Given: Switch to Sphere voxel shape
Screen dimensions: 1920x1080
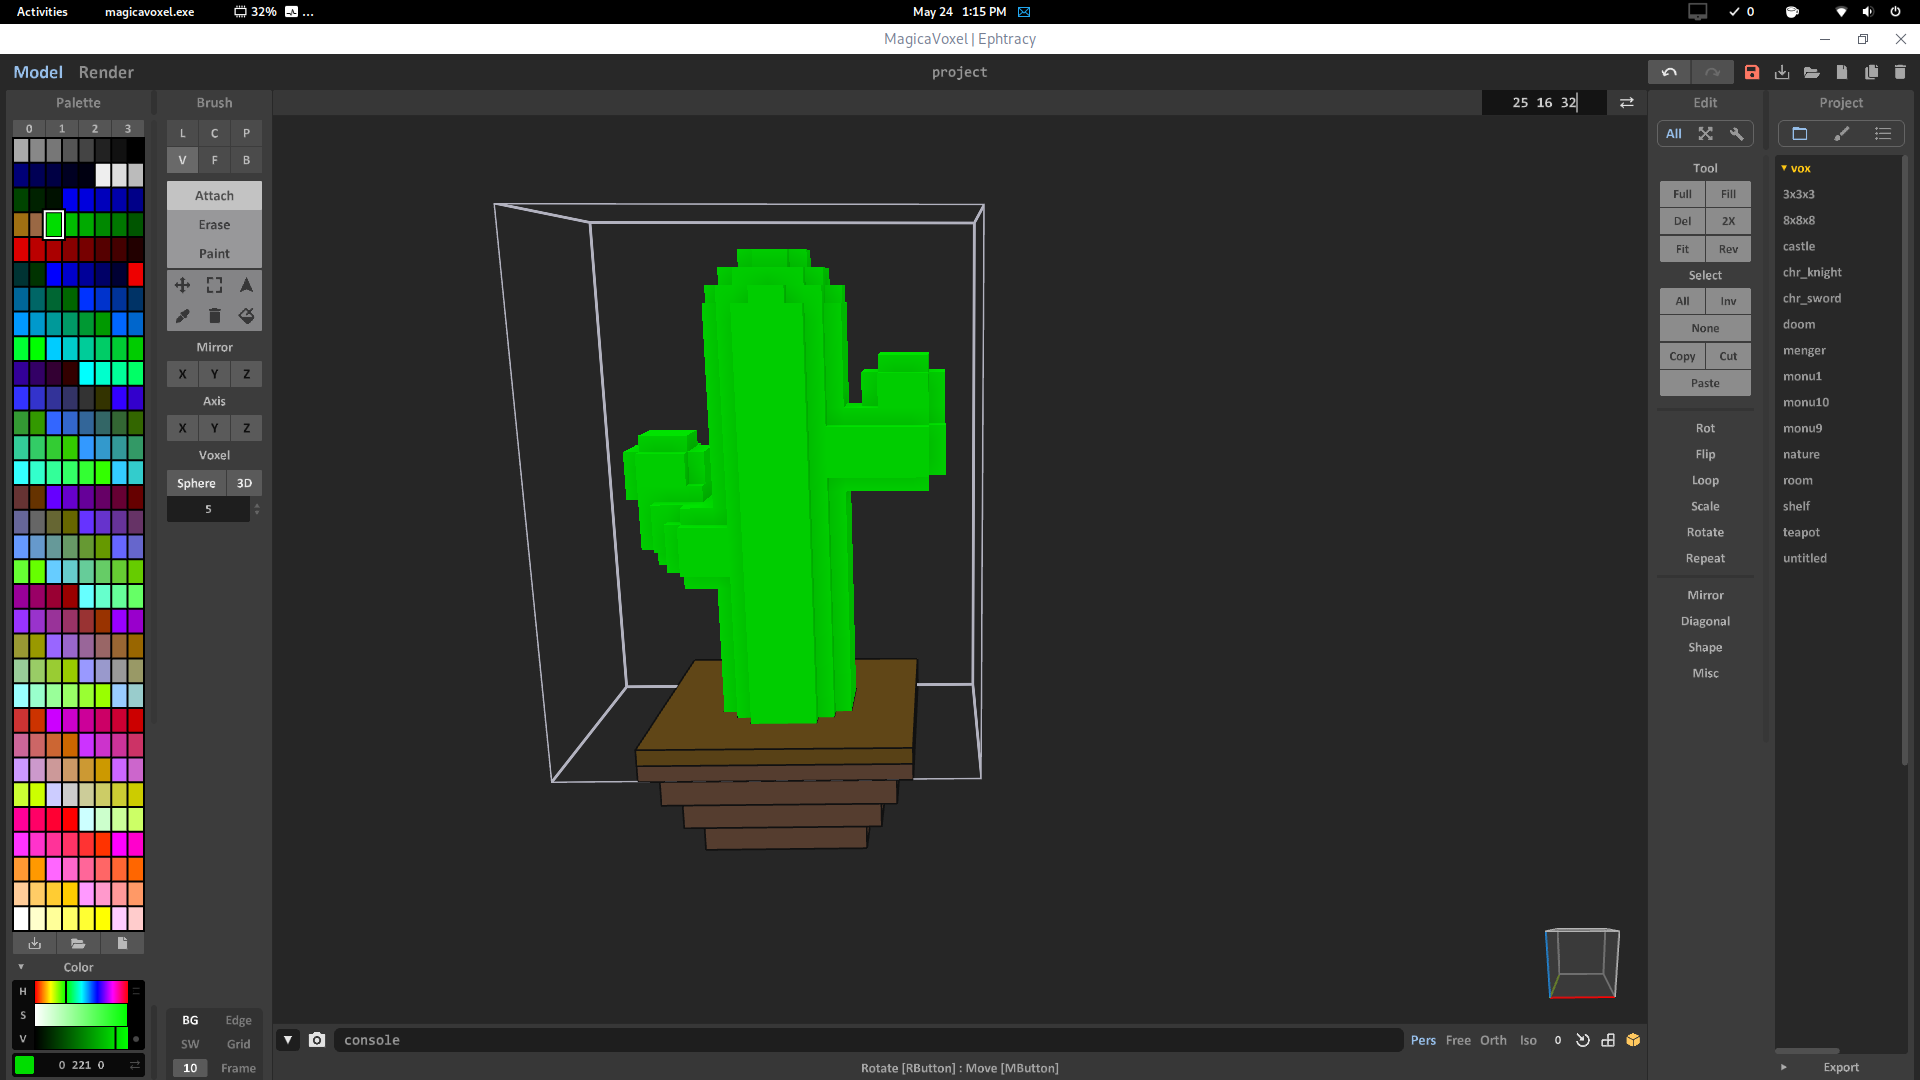Looking at the screenshot, I should point(195,481).
